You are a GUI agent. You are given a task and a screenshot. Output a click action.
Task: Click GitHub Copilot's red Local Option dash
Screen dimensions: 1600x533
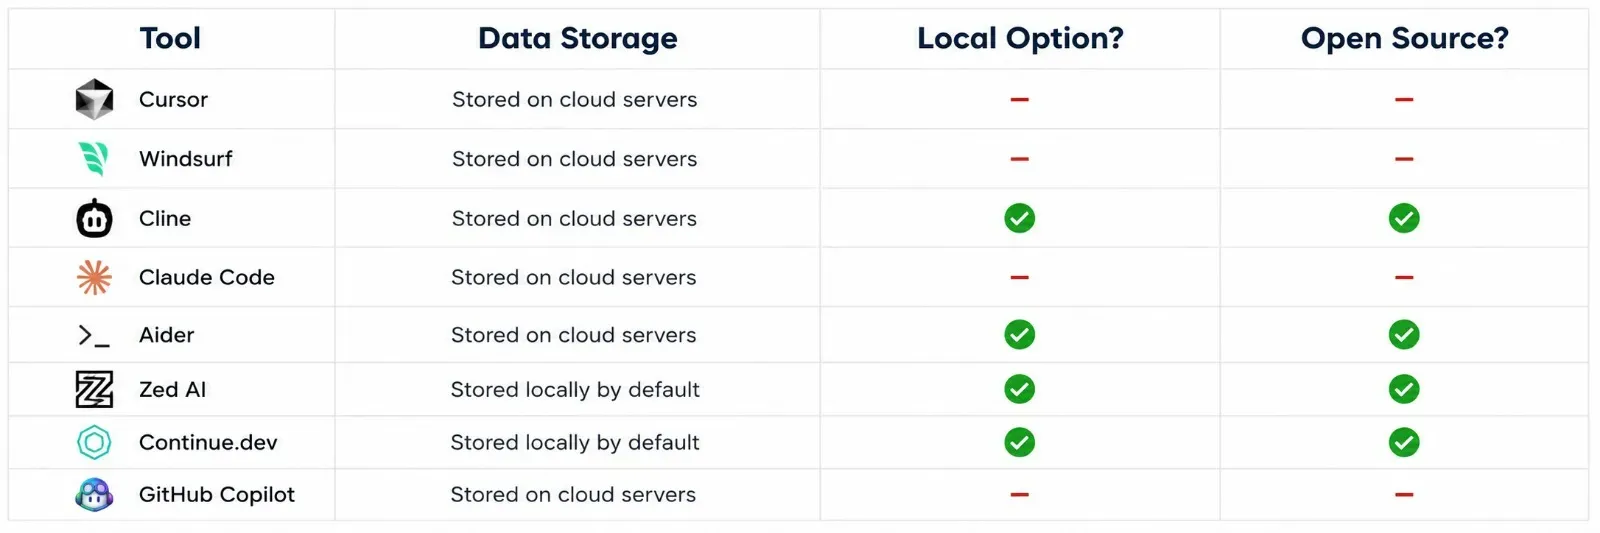tap(1019, 495)
